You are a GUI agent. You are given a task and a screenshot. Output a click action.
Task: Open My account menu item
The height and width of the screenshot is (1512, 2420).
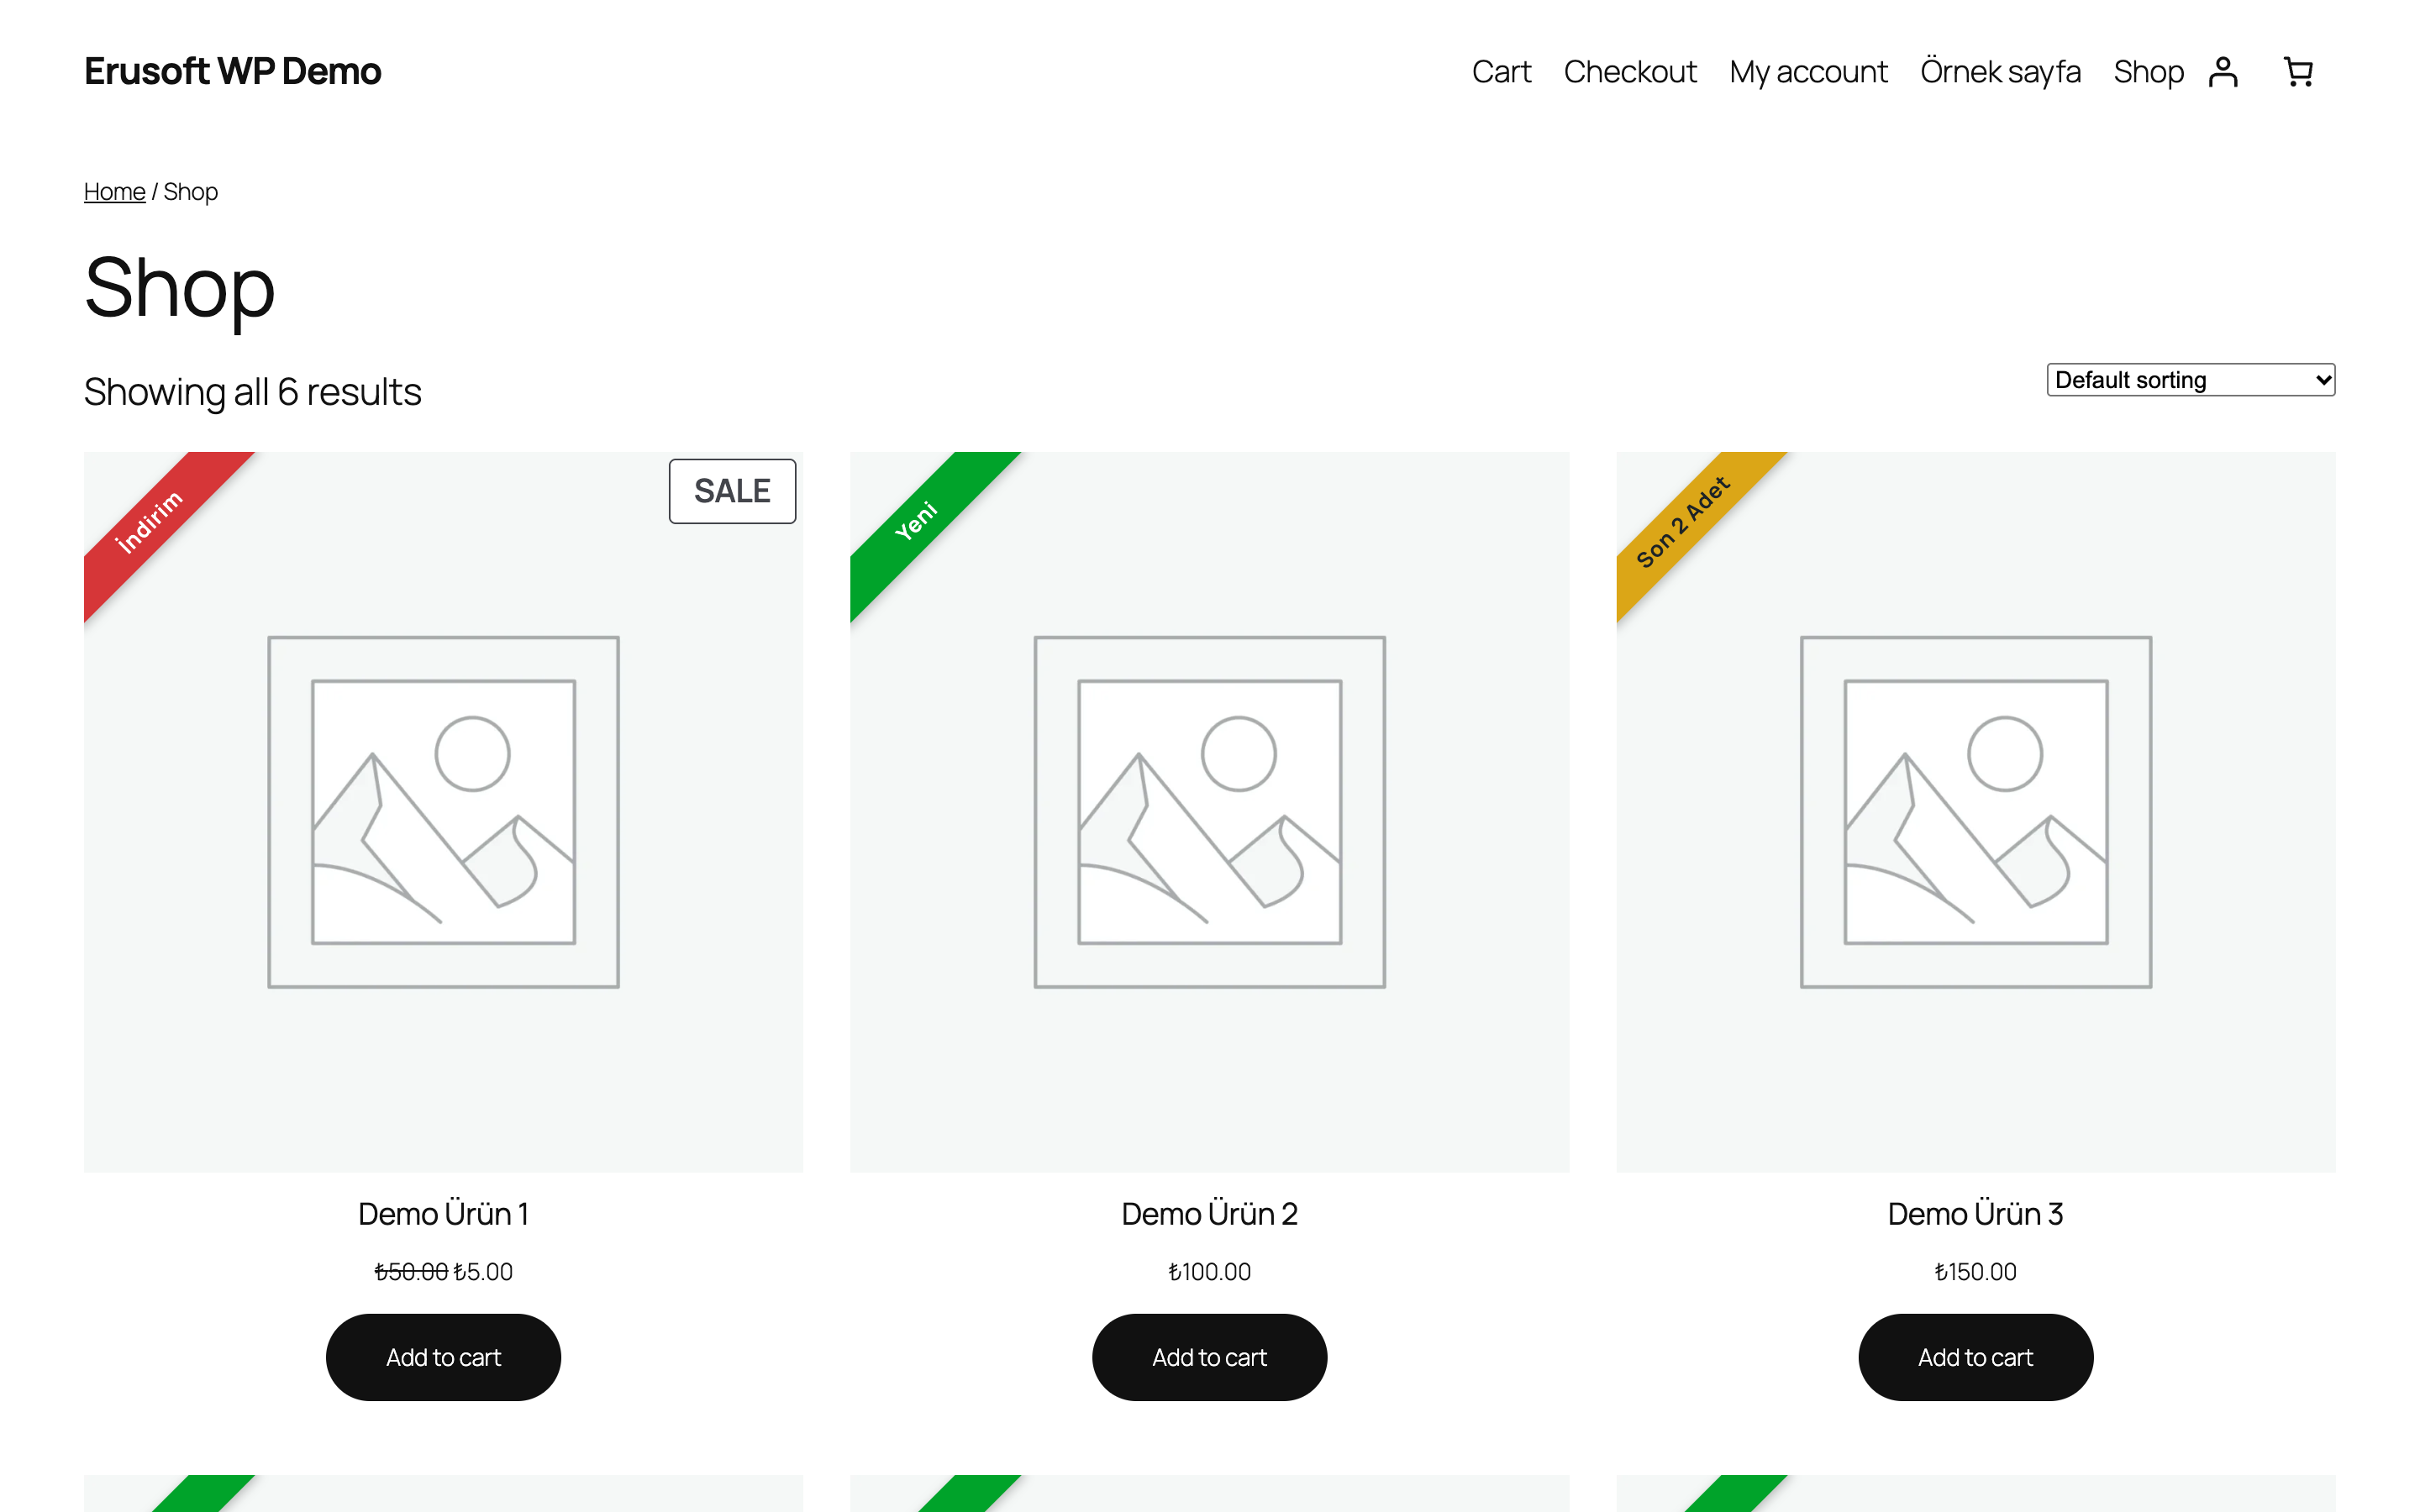click(x=1808, y=72)
